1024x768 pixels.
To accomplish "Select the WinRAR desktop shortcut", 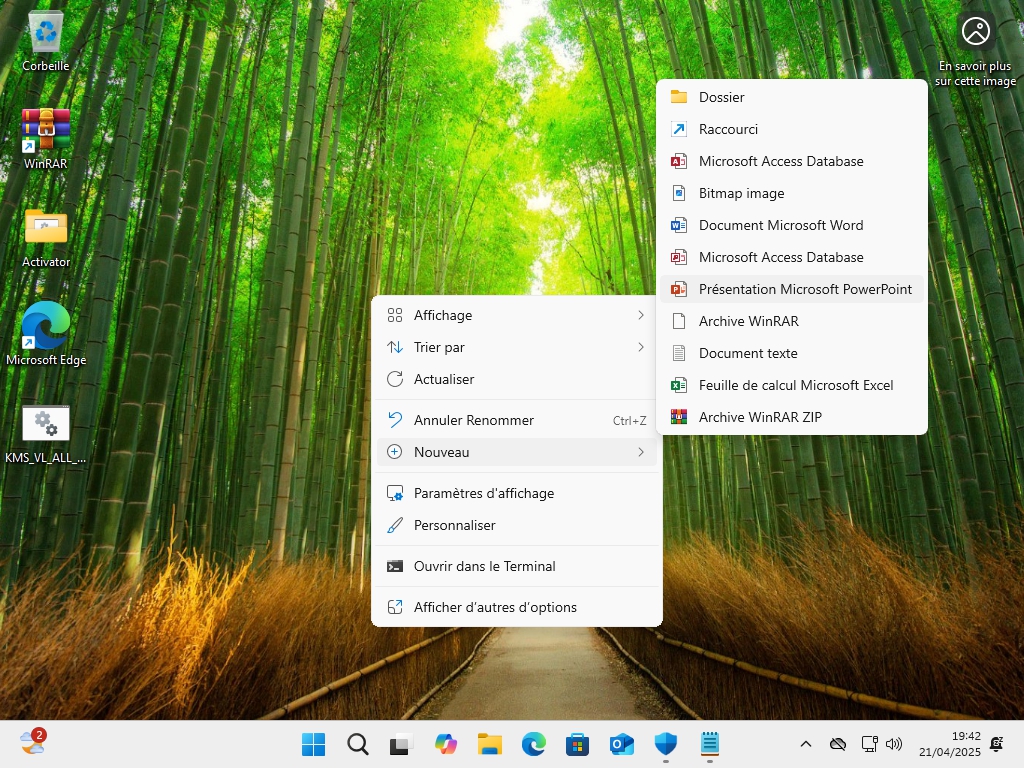I will (46, 131).
